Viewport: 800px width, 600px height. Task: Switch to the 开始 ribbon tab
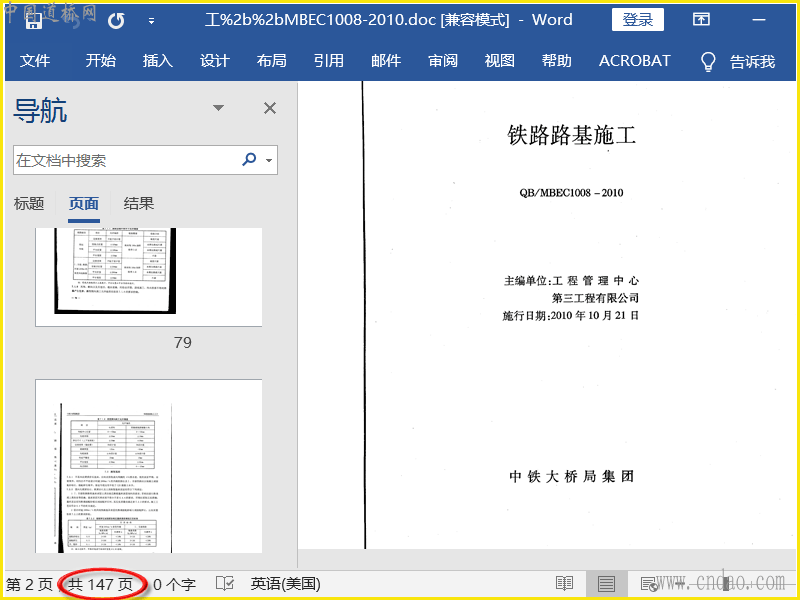point(101,61)
